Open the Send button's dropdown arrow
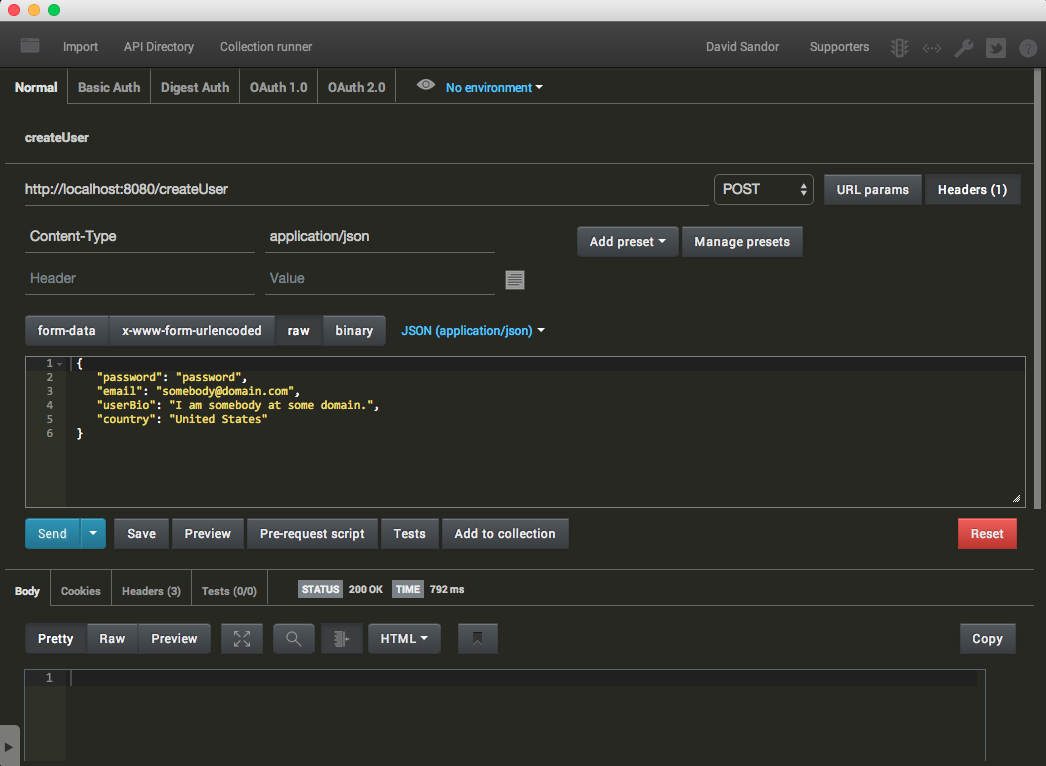Image resolution: width=1046 pixels, height=766 pixels. [93, 533]
